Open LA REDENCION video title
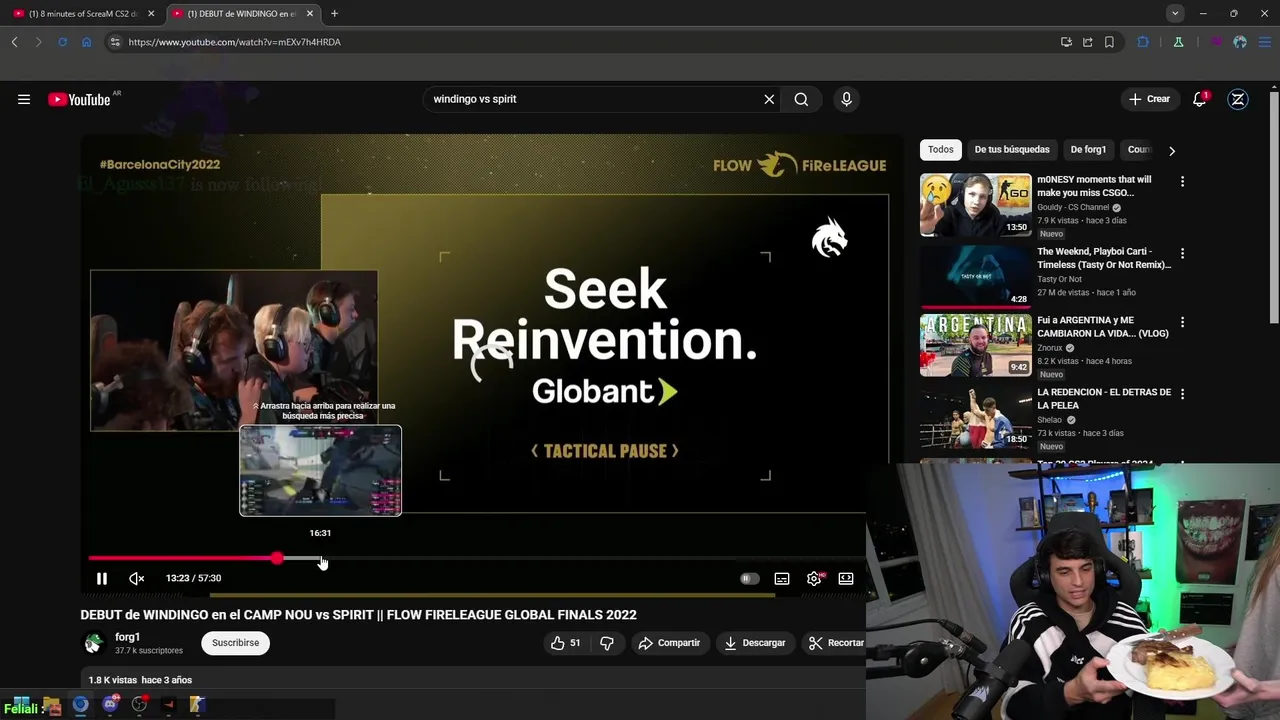The height and width of the screenshot is (720, 1280). coord(1104,399)
